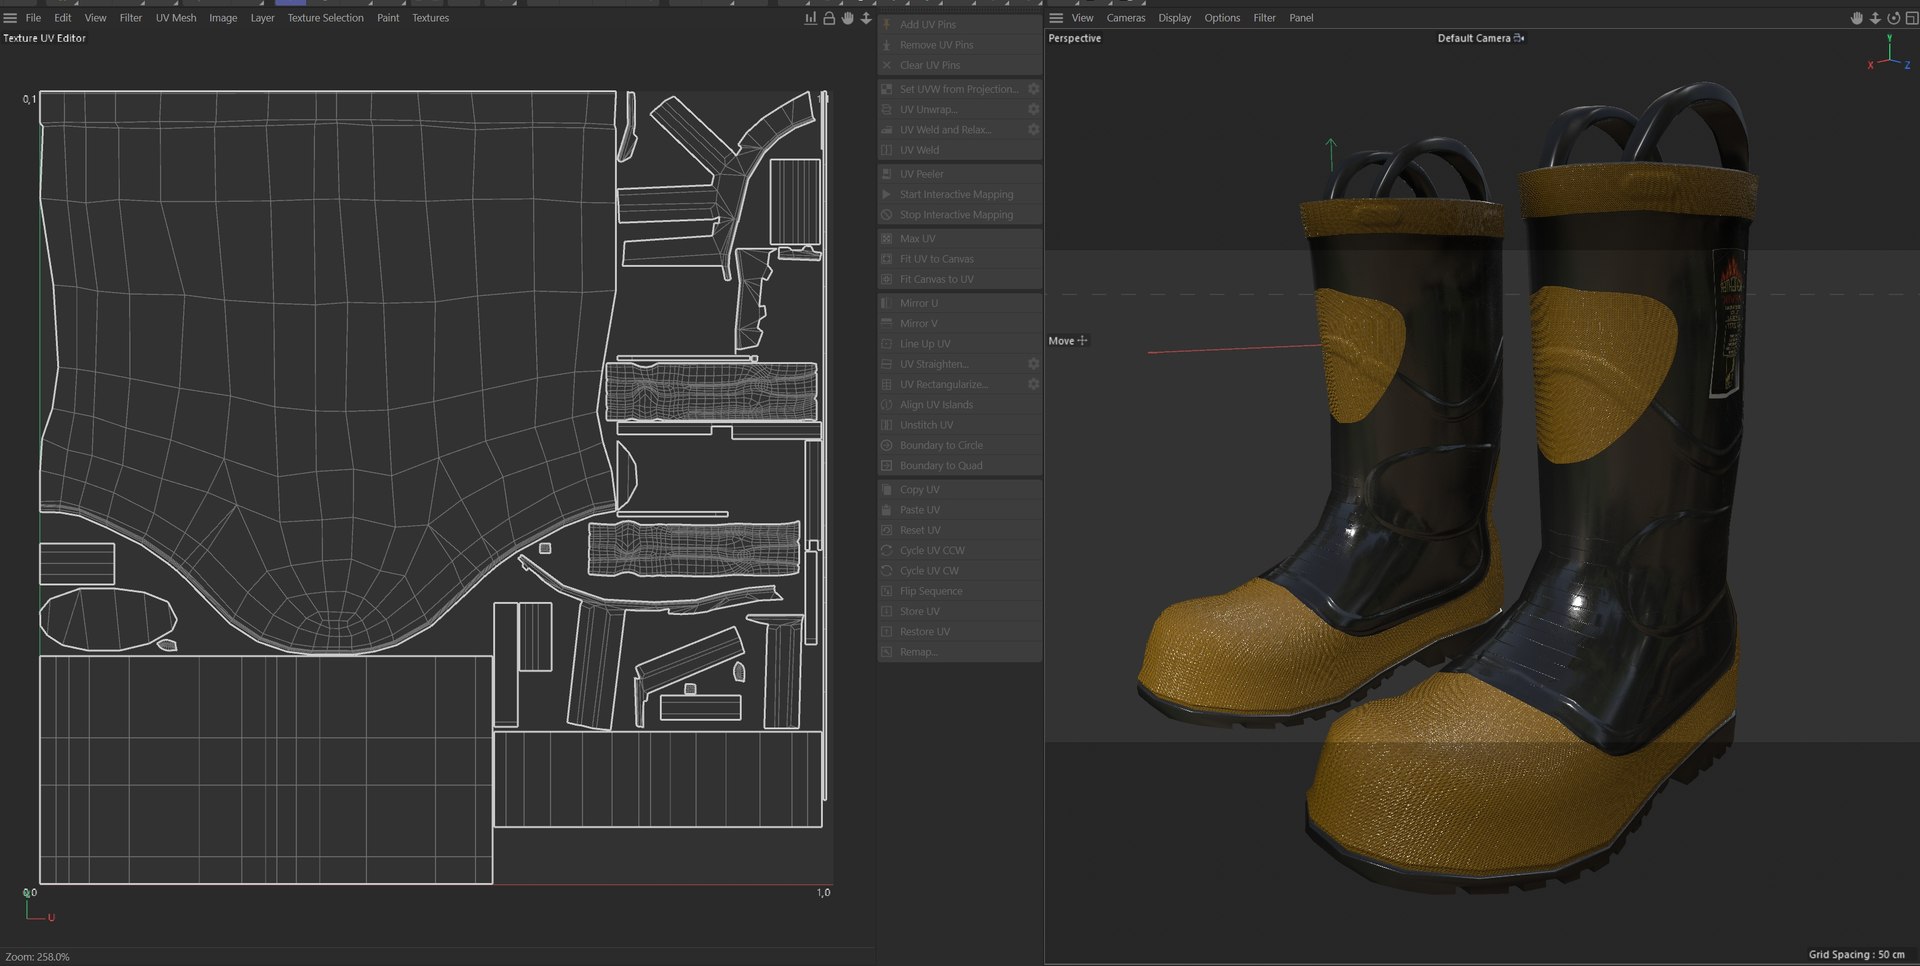This screenshot has width=1920, height=966.
Task: Click the camera link icon next to Default Camera
Action: (1519, 38)
